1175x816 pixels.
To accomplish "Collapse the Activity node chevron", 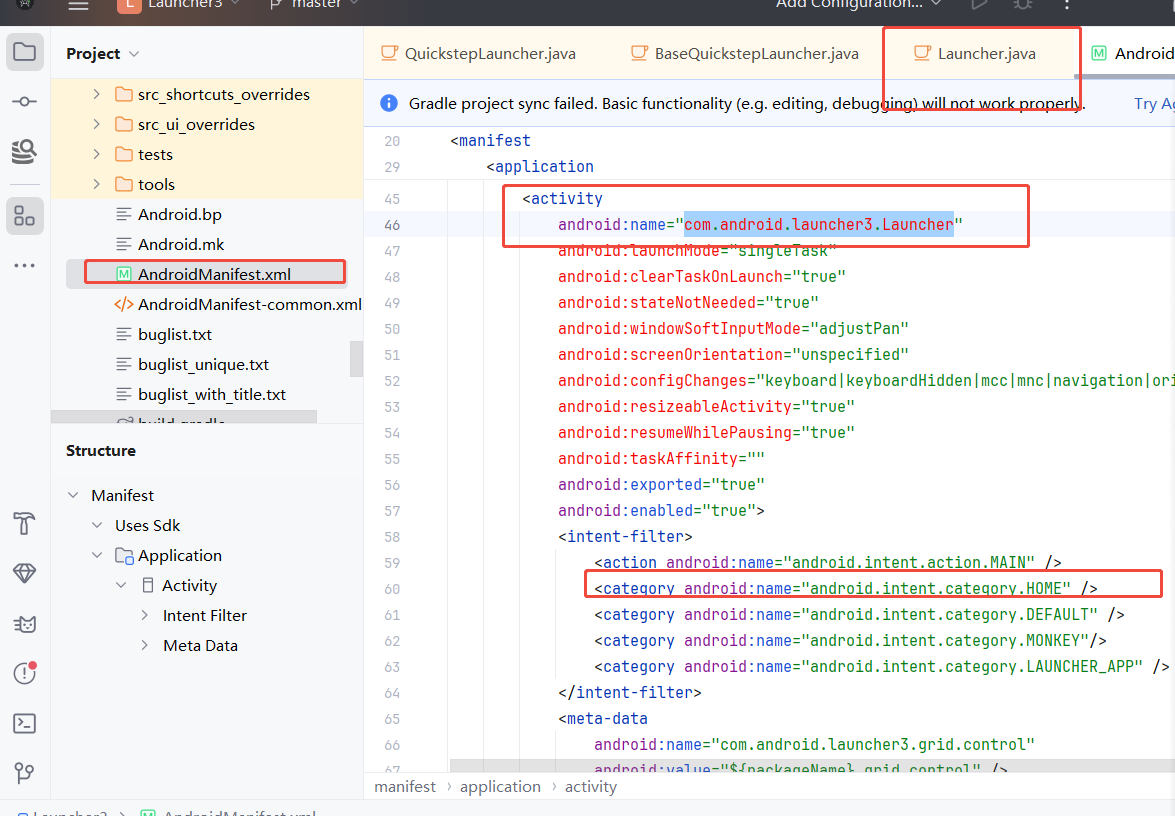I will point(121,585).
